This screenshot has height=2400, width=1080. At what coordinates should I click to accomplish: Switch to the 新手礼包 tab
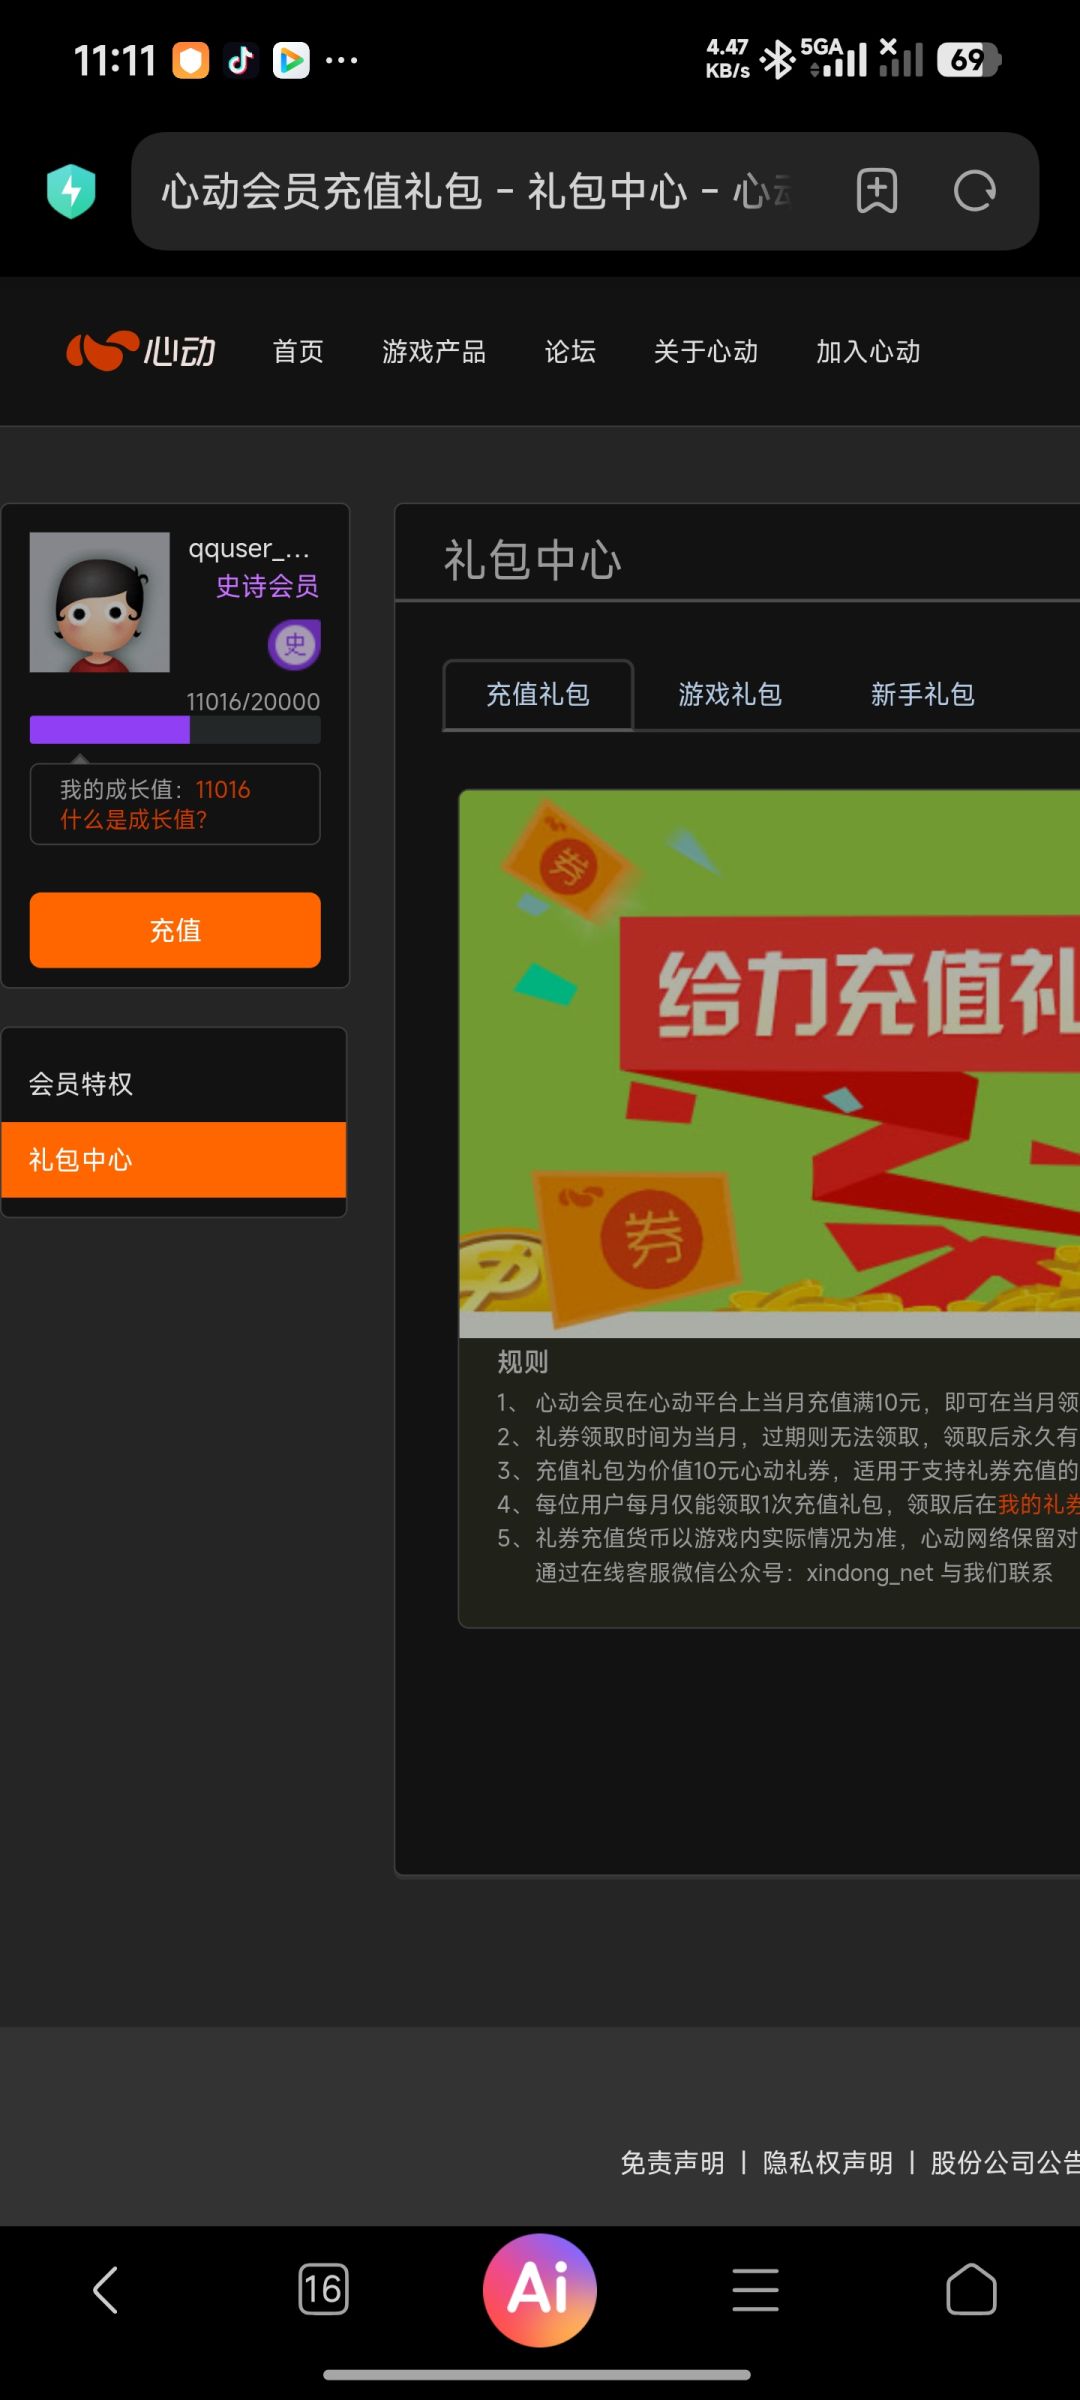tap(922, 695)
